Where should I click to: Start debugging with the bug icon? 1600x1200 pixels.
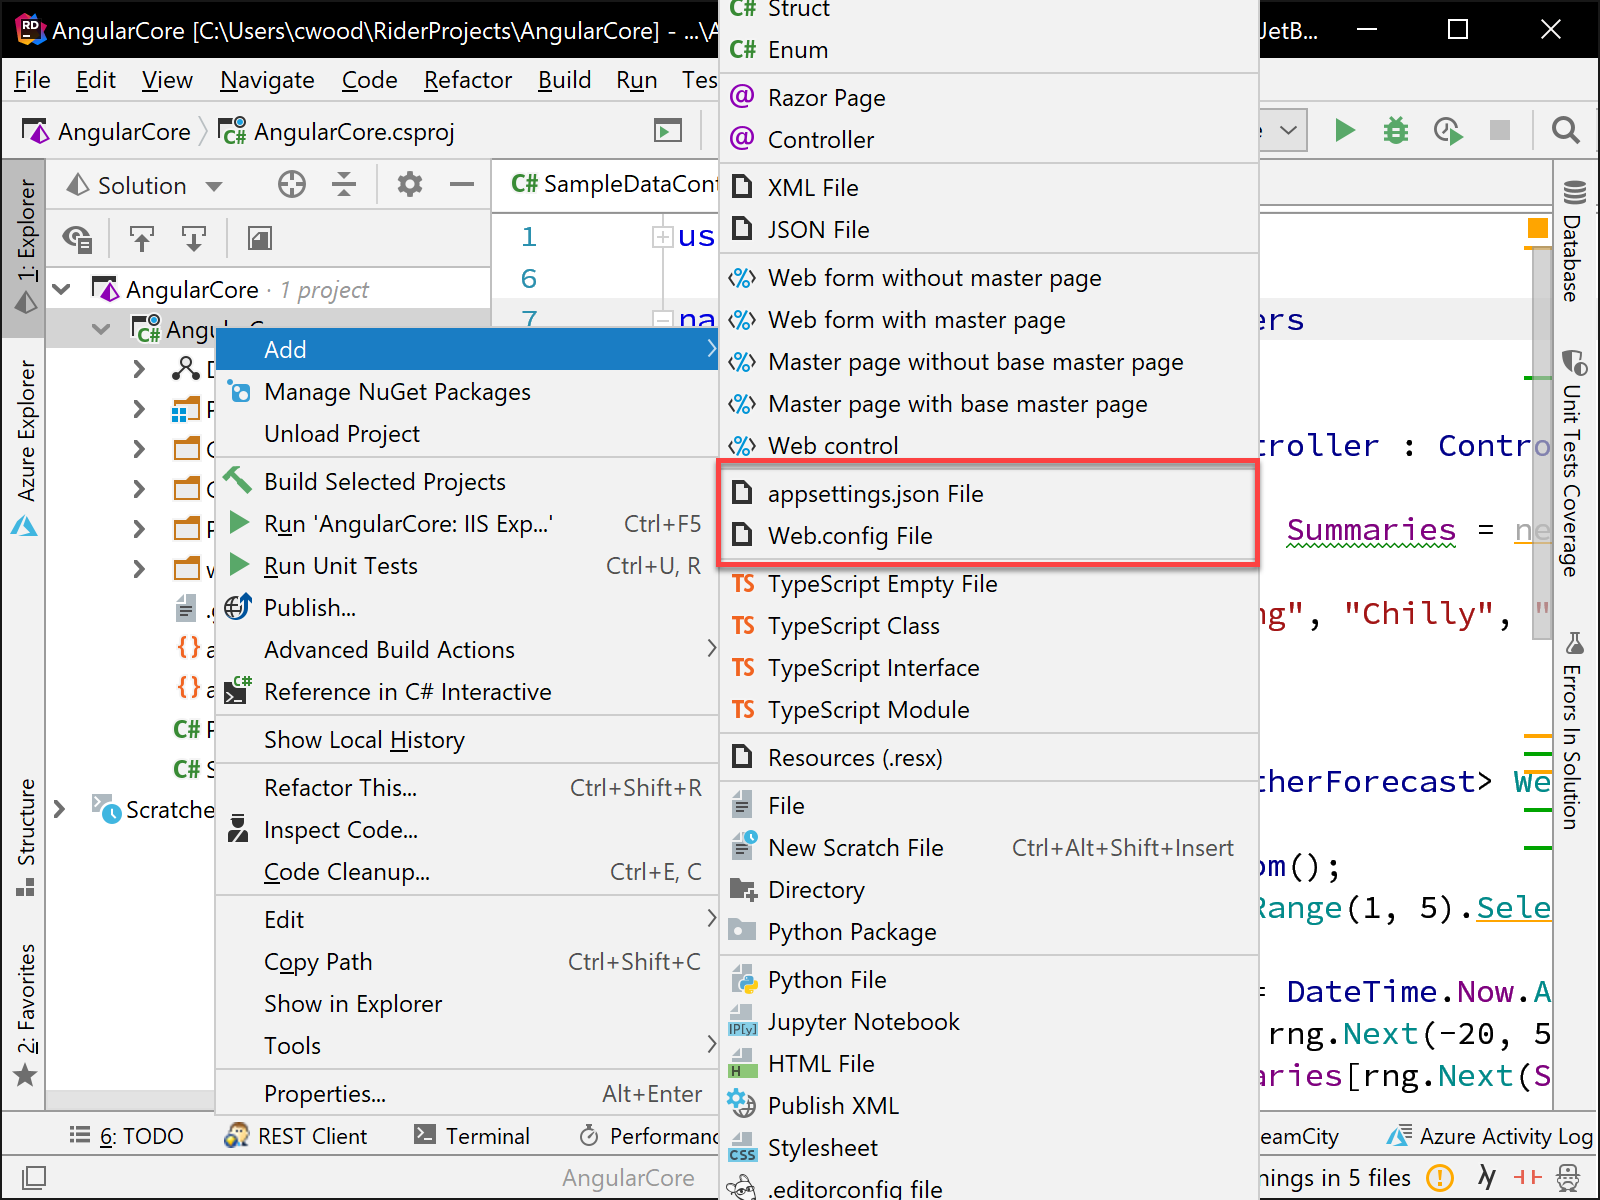pos(1396,130)
